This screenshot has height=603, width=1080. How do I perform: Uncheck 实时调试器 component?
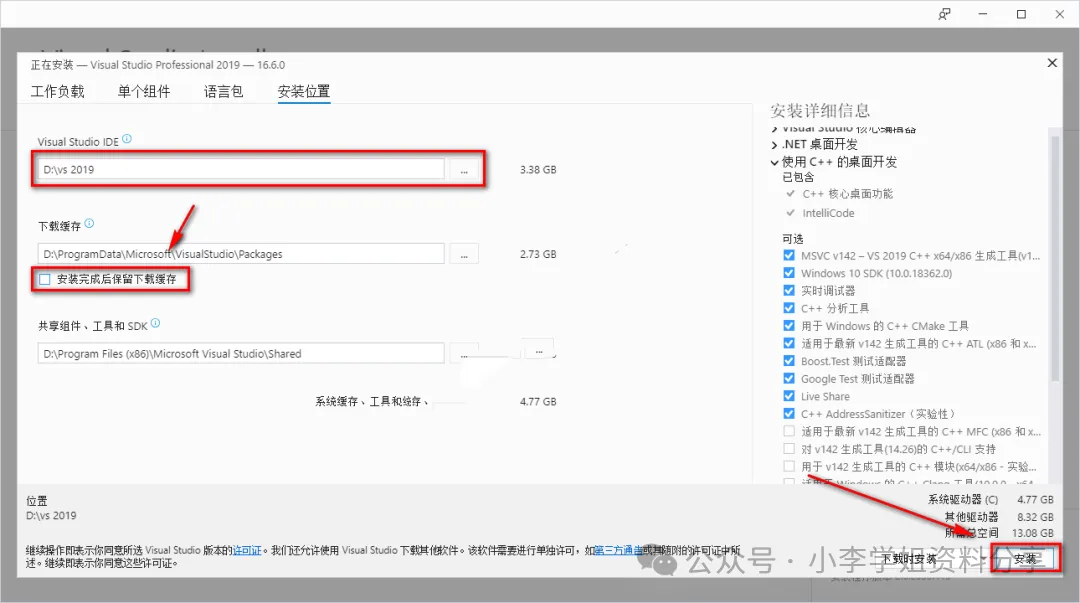pos(789,290)
